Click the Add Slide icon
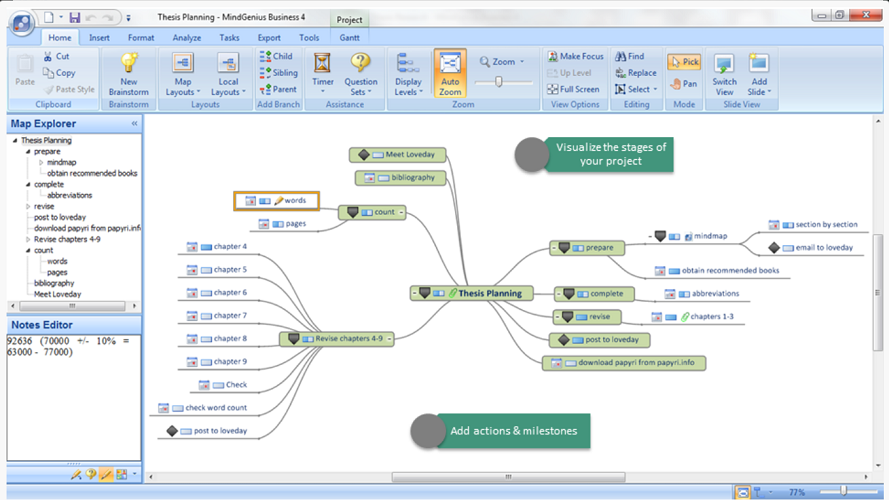This screenshot has width=889, height=500. tap(759, 64)
